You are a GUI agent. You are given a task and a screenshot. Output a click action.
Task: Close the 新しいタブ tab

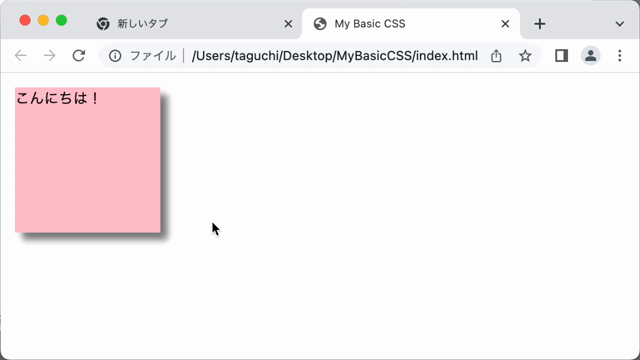(x=288, y=24)
